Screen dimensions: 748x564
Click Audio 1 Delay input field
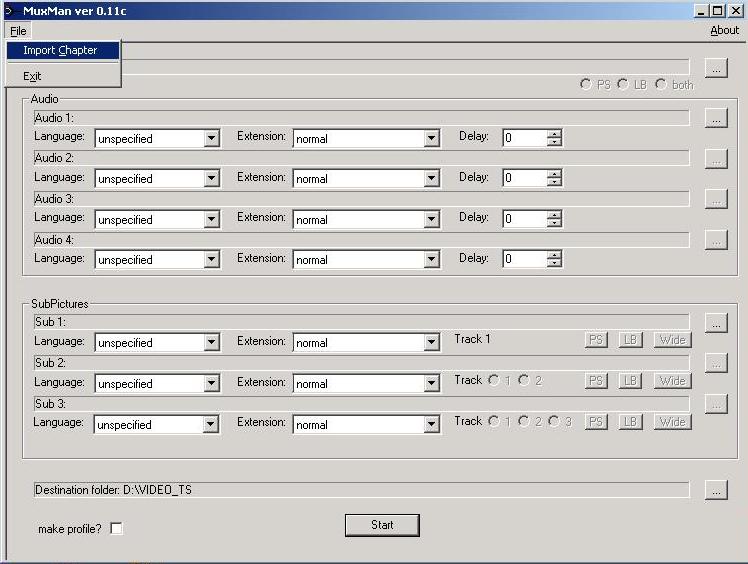click(525, 138)
